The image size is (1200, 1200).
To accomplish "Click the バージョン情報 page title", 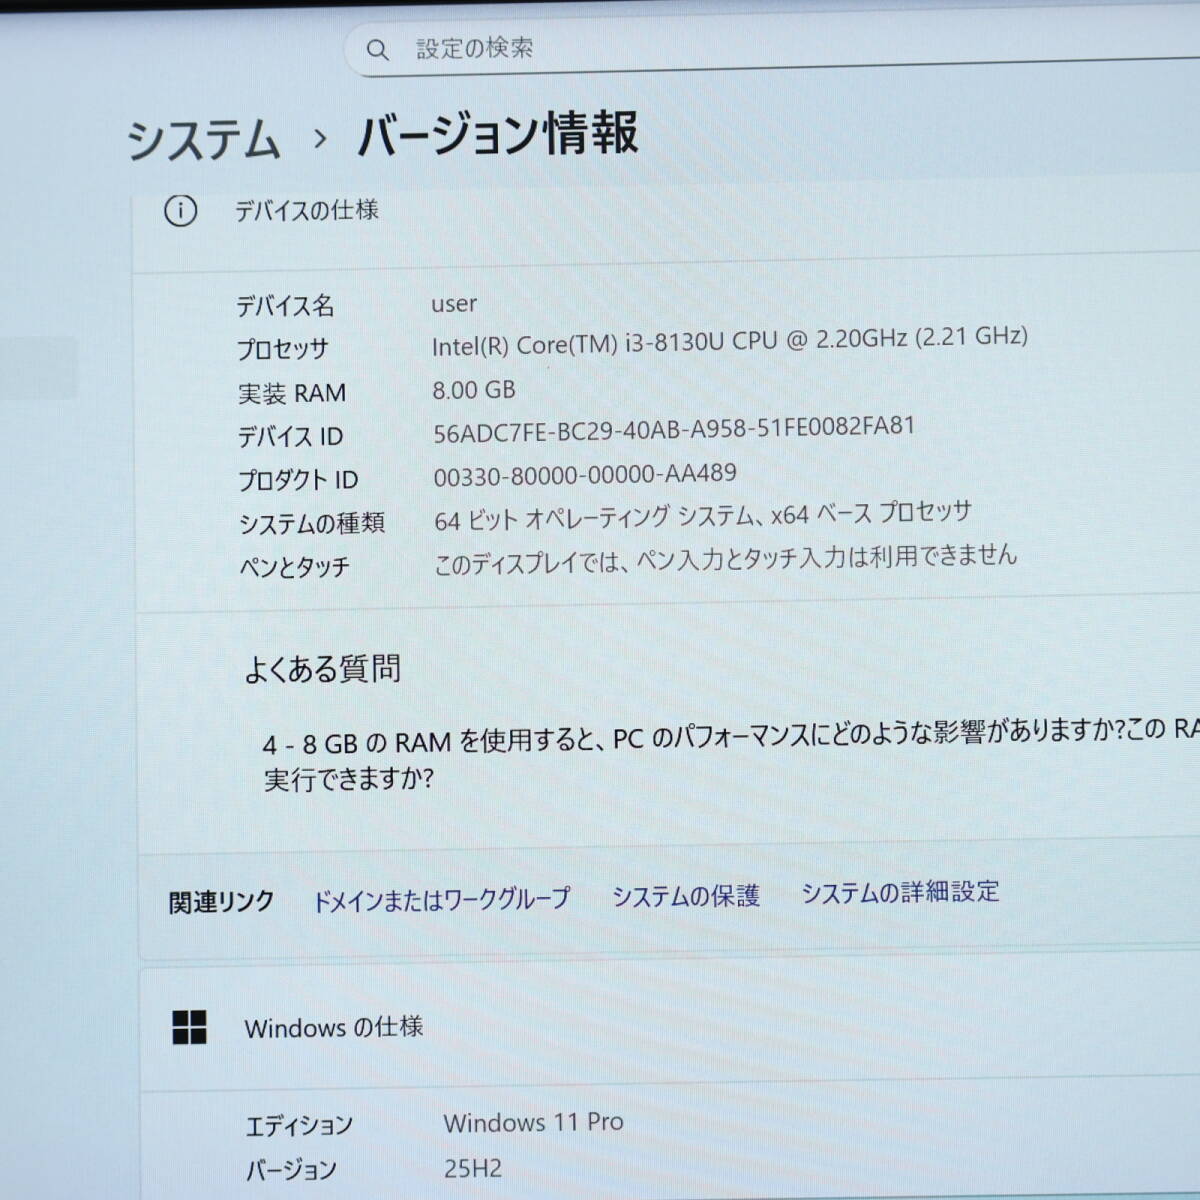I will click(498, 134).
